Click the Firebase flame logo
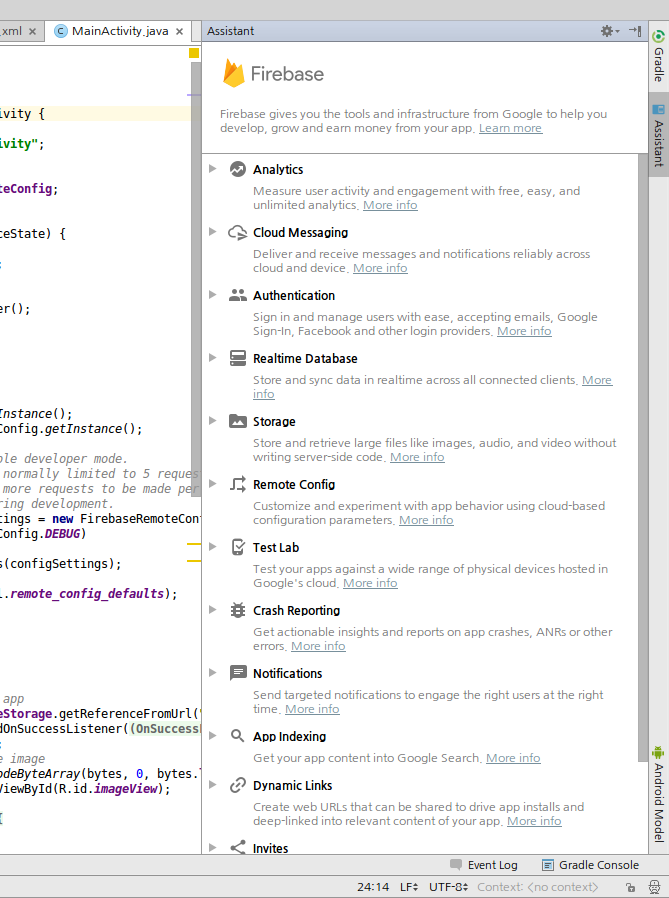This screenshot has height=898, width=669. tap(234, 73)
